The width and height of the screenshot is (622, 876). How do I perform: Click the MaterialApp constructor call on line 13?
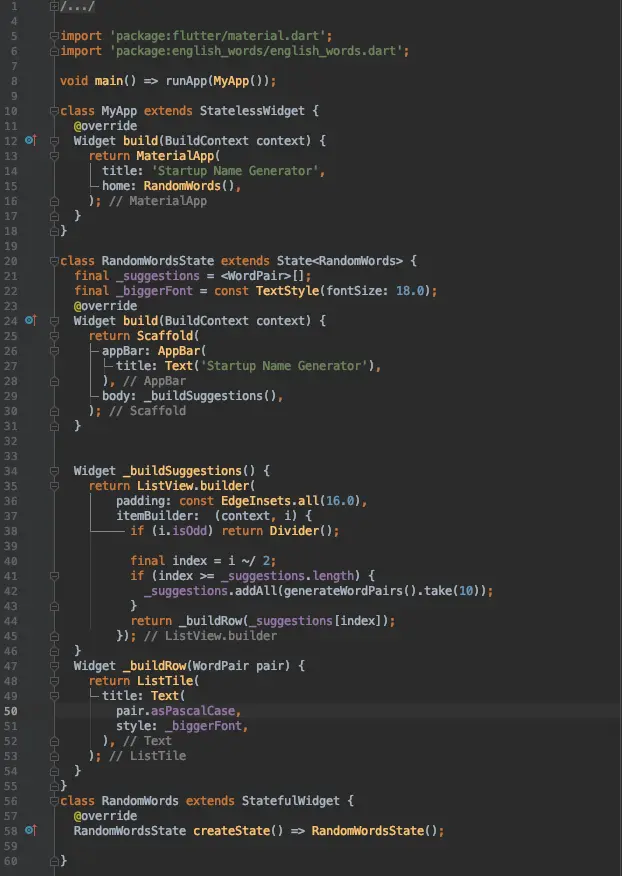176,156
